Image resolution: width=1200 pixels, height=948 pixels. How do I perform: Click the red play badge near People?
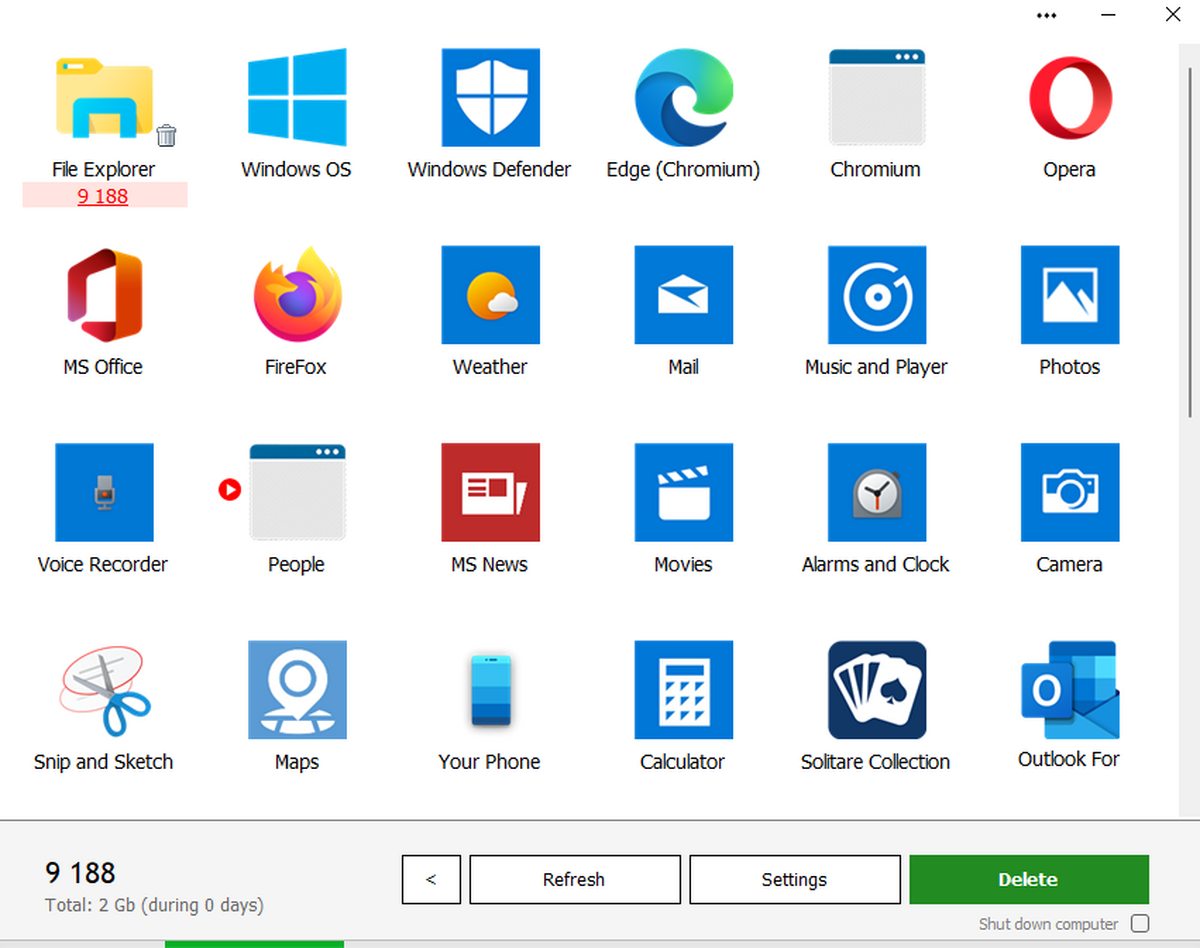tap(230, 490)
